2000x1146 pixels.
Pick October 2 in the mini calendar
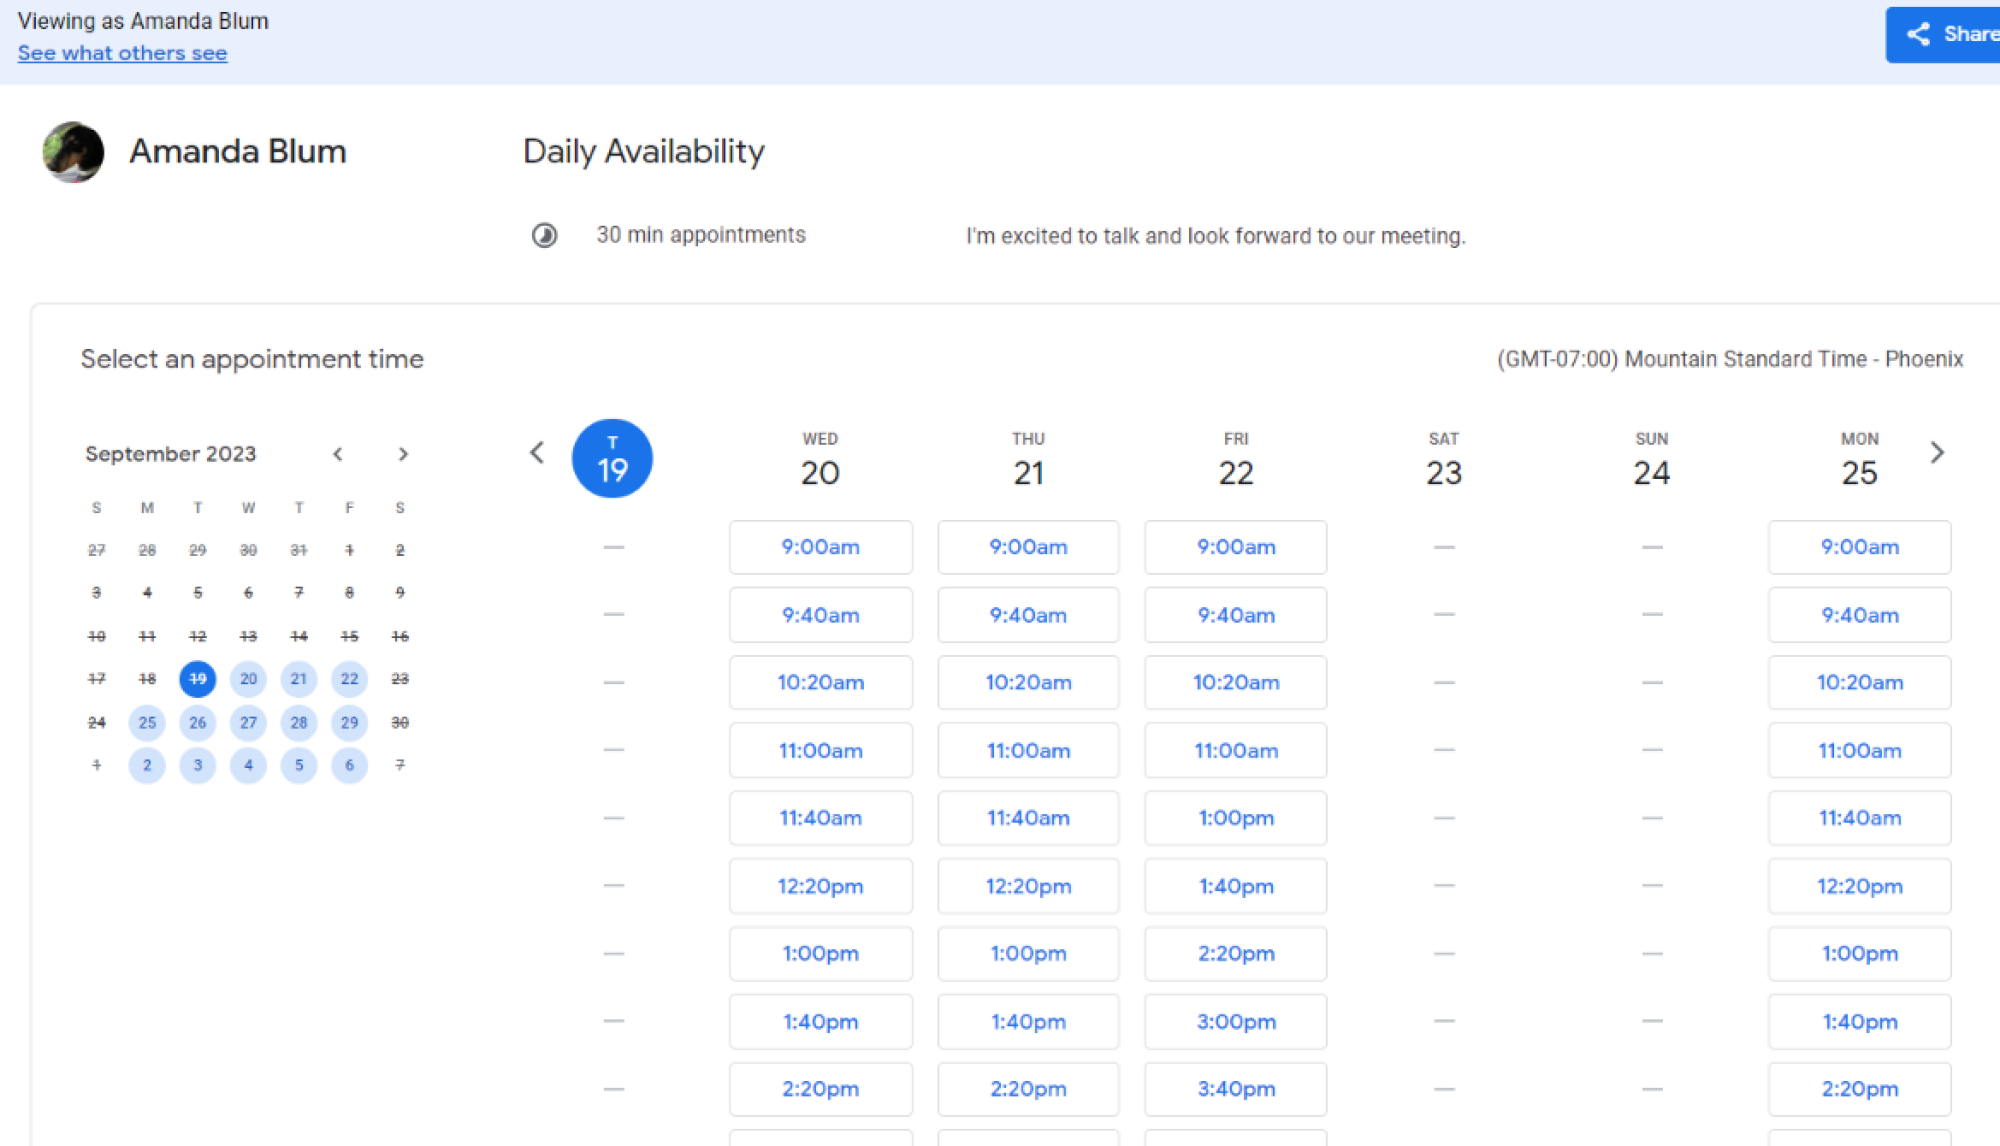[x=147, y=765]
